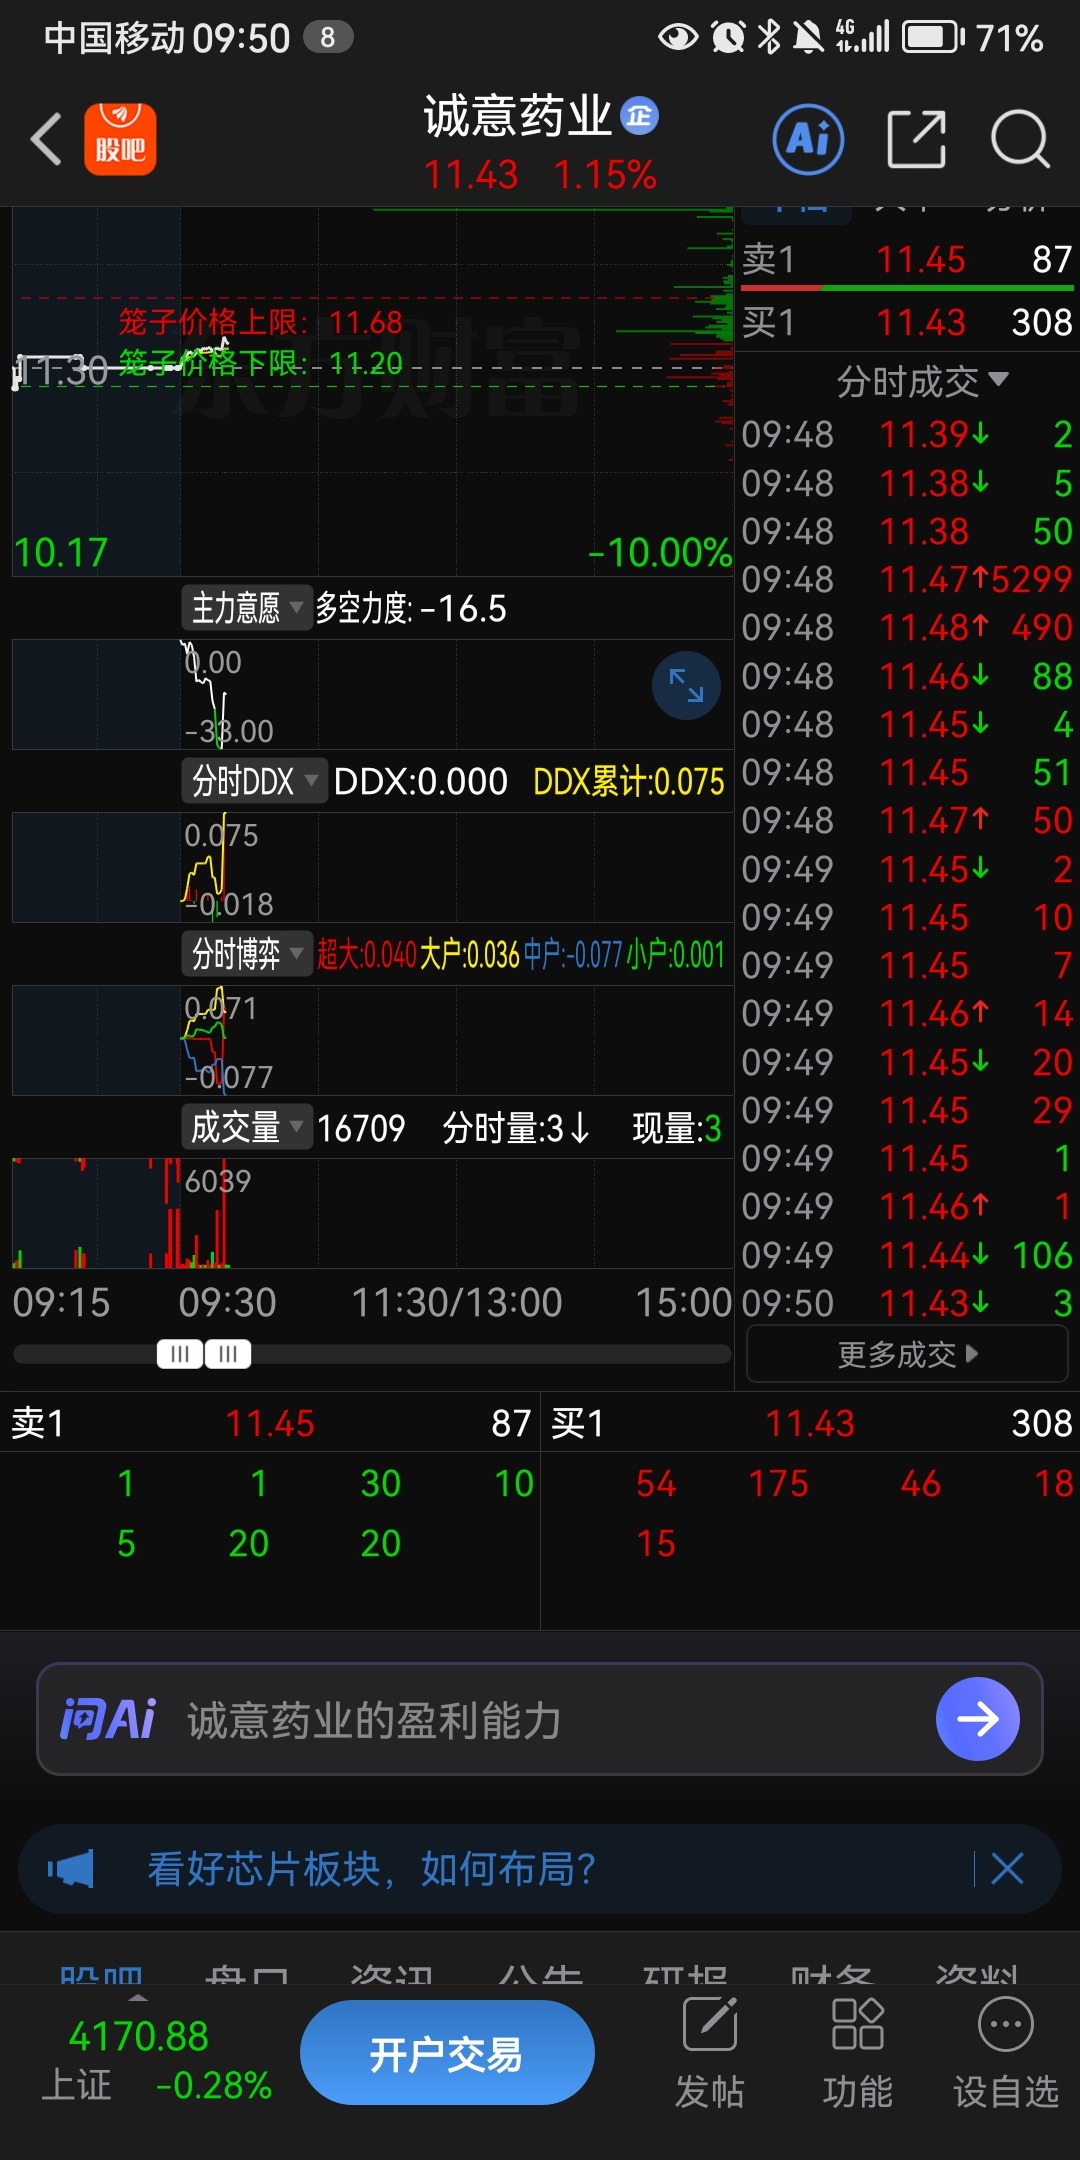Expand 分时成交 dropdown header
This screenshot has height=2160, width=1080.
pos(921,381)
